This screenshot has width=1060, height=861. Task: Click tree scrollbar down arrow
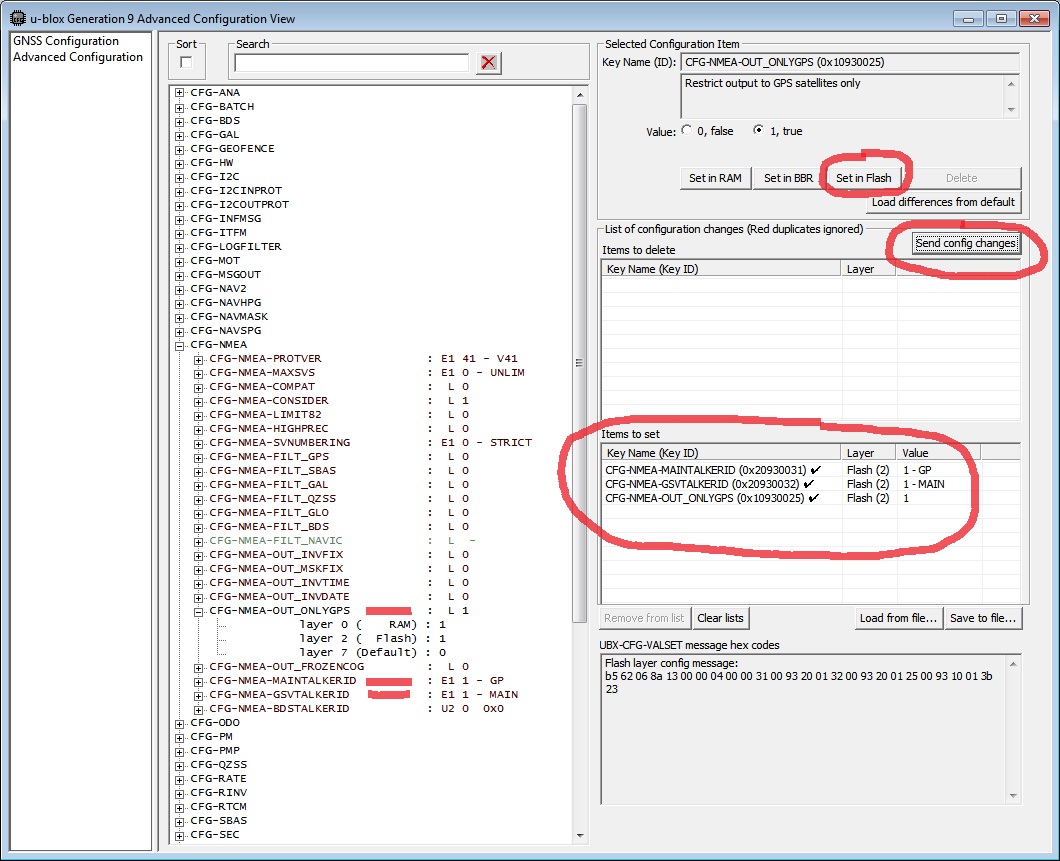579,836
